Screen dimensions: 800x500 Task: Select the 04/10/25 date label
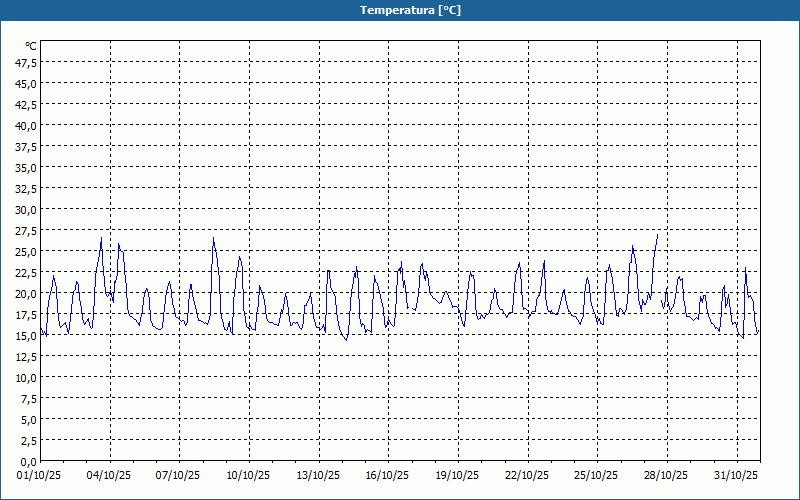click(110, 474)
